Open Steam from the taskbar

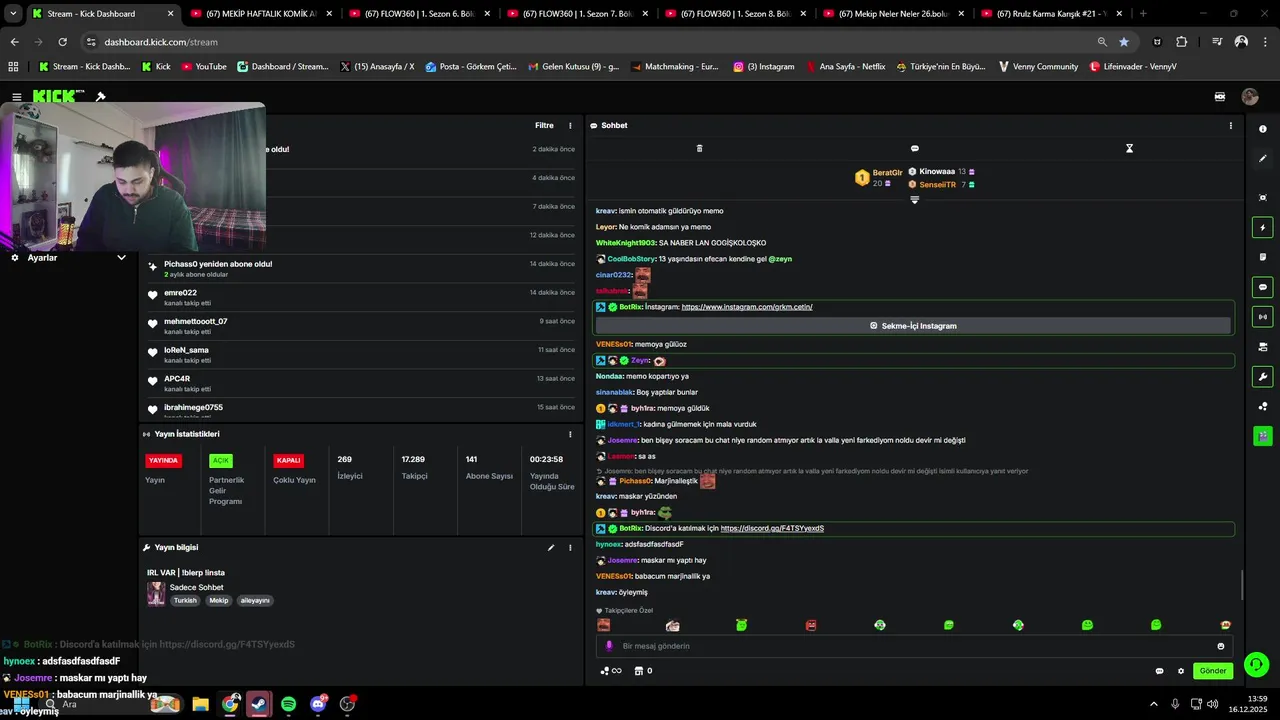point(259,704)
